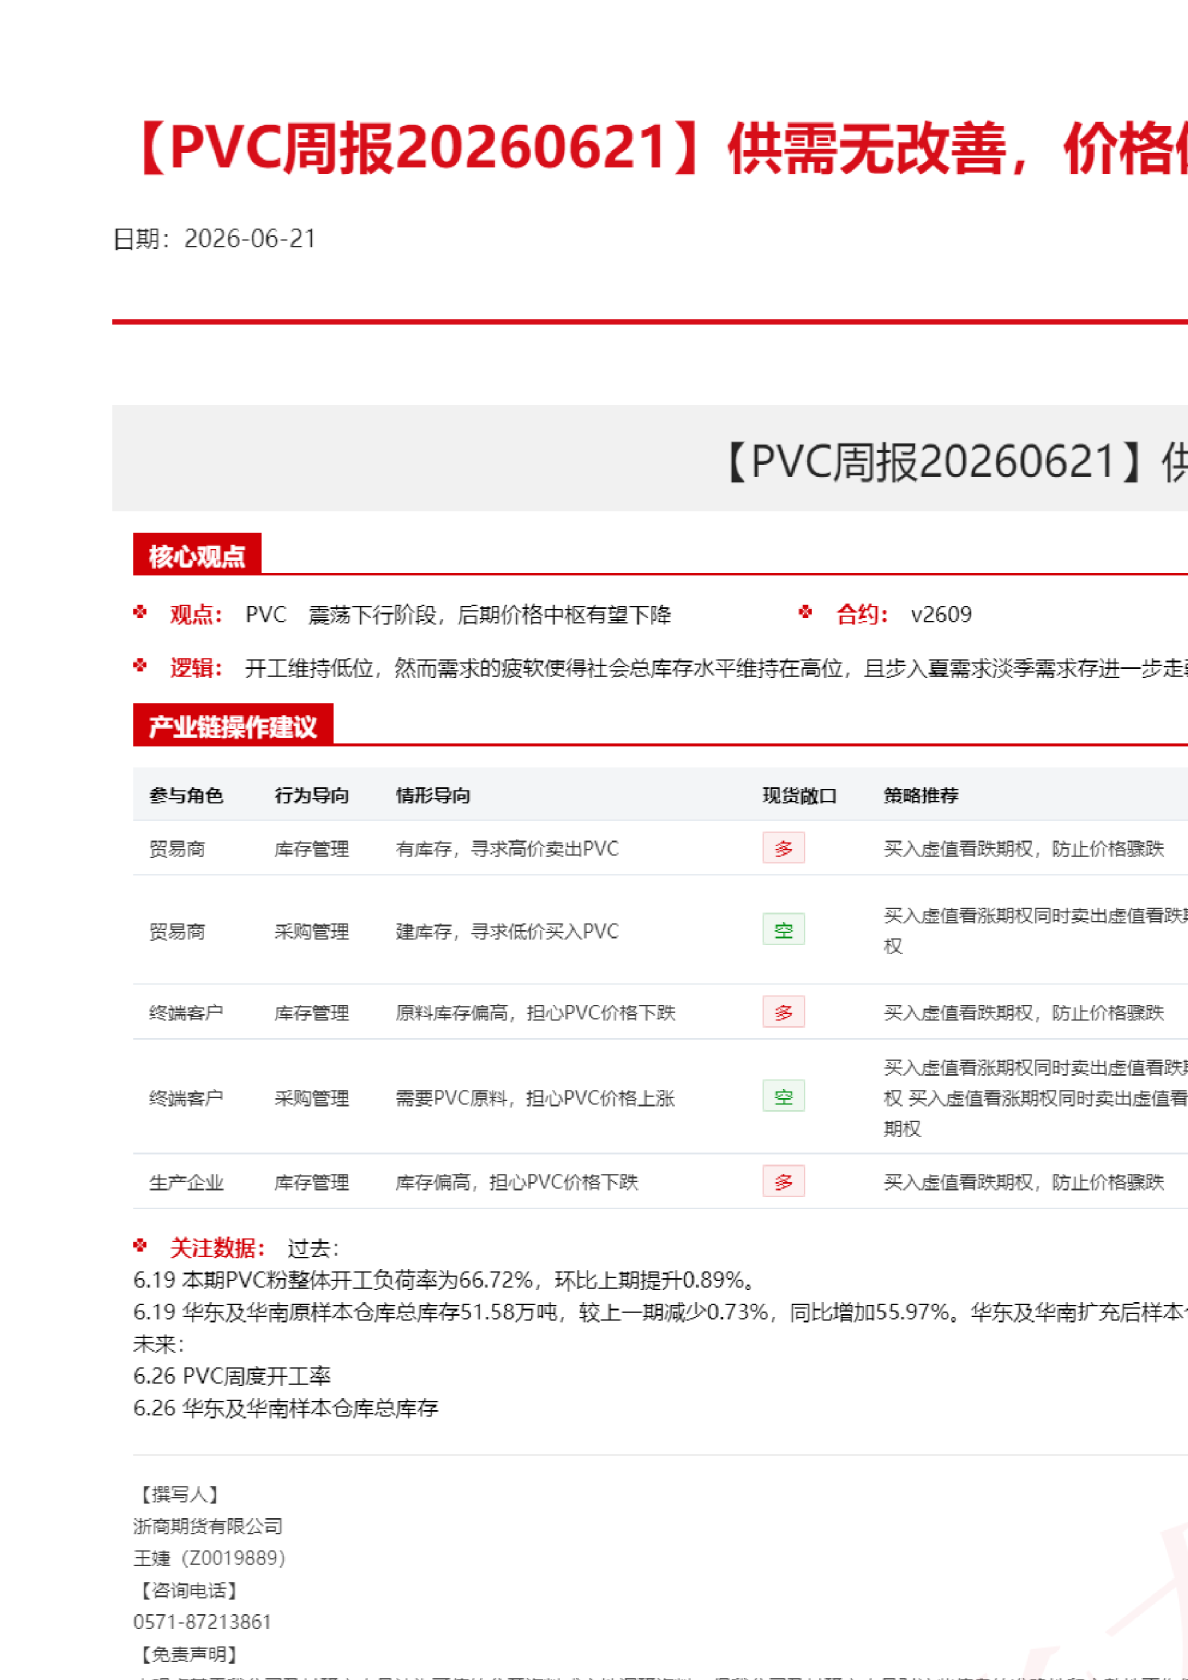Click the cell 需要PVC原料，担心PVC价格上涨

point(536,1098)
